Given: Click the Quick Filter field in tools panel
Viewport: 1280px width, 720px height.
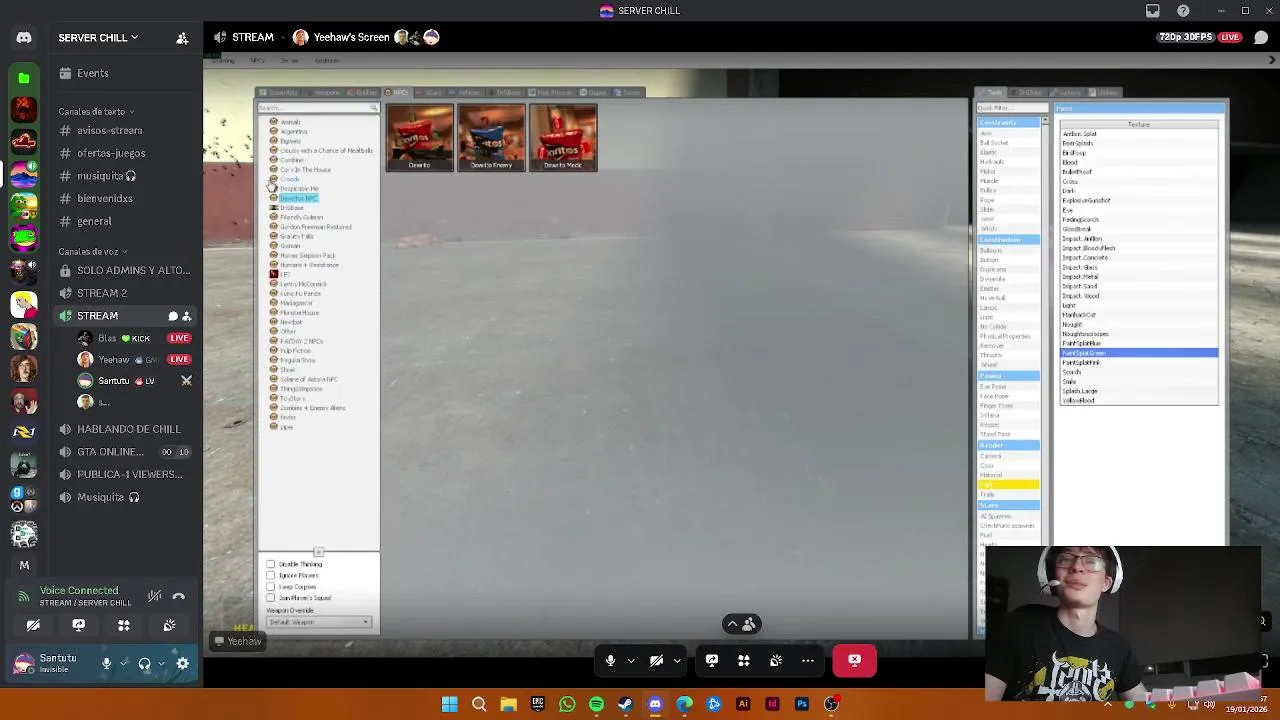Looking at the screenshot, I should pos(1011,108).
